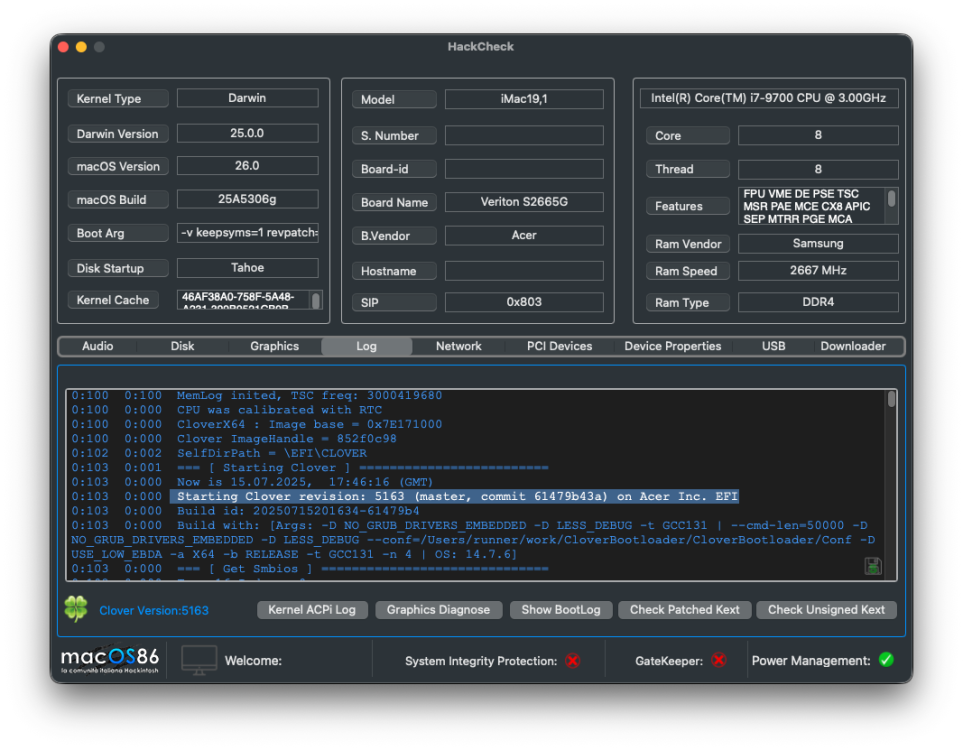
Task: Click the Ram Type value DDR4
Action: pos(818,302)
